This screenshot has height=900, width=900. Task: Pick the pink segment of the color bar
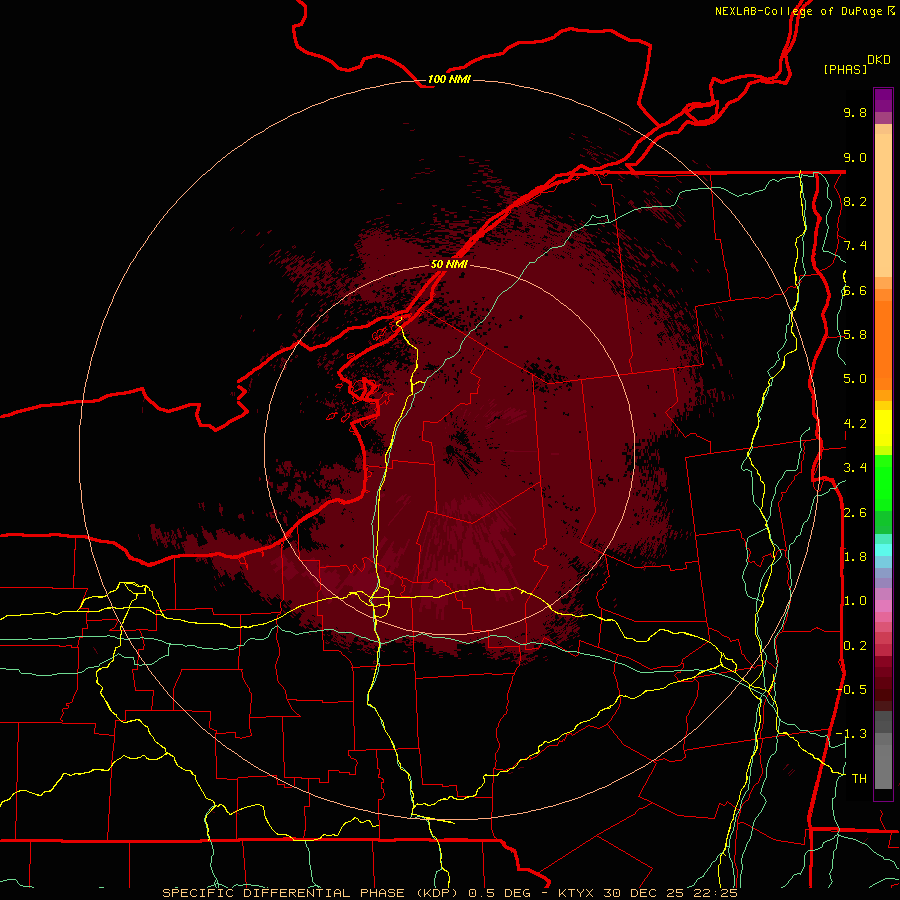tap(883, 606)
